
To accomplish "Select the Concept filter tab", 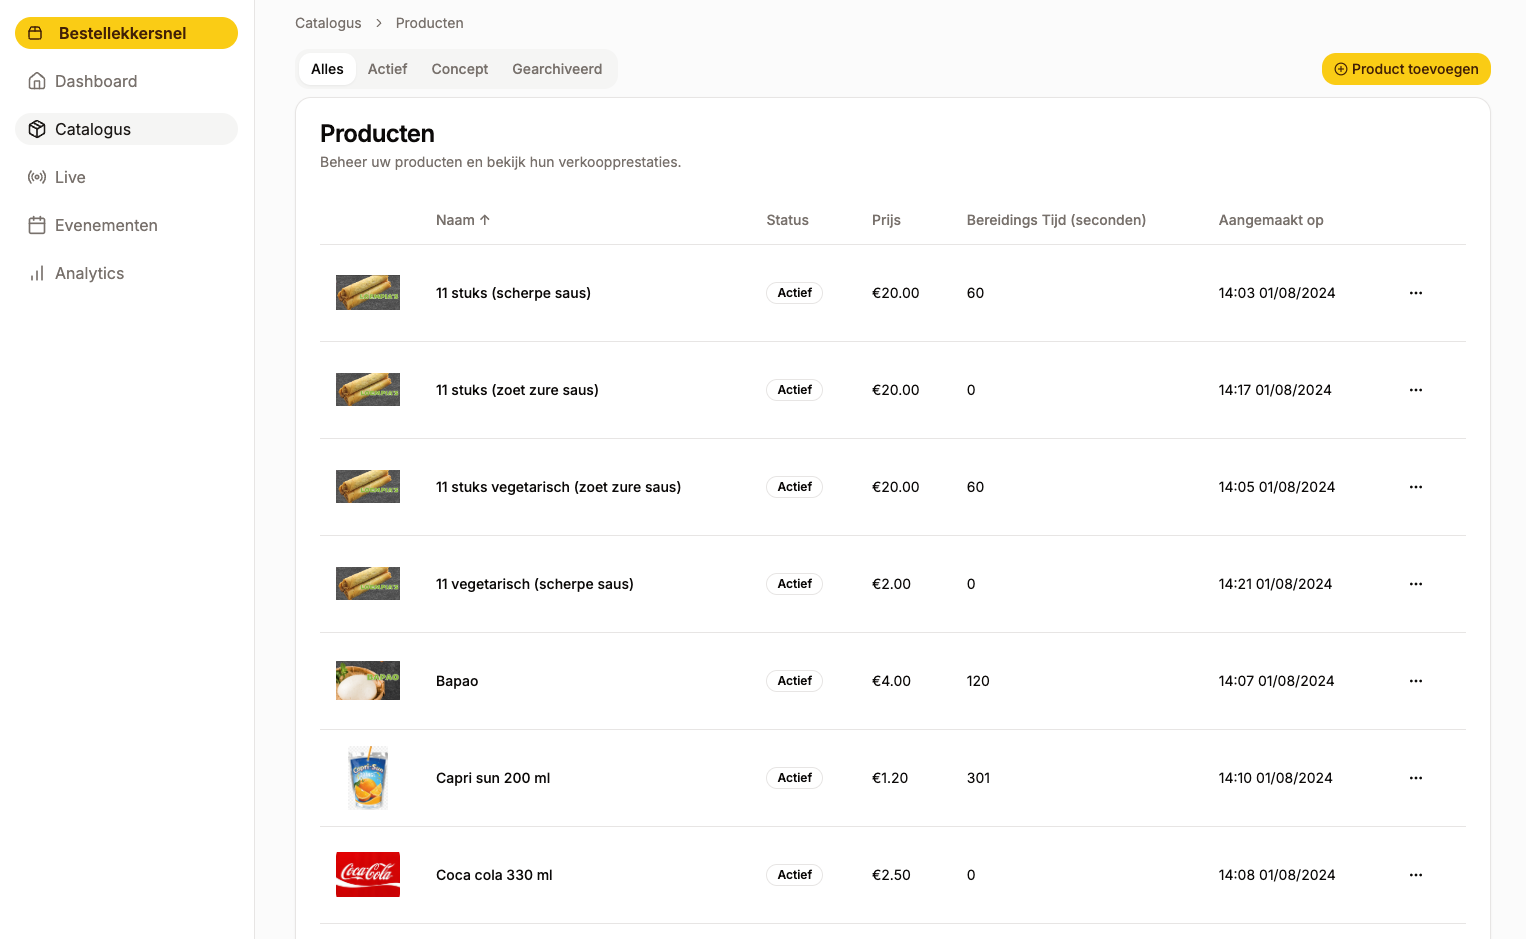I will pyautogui.click(x=459, y=69).
